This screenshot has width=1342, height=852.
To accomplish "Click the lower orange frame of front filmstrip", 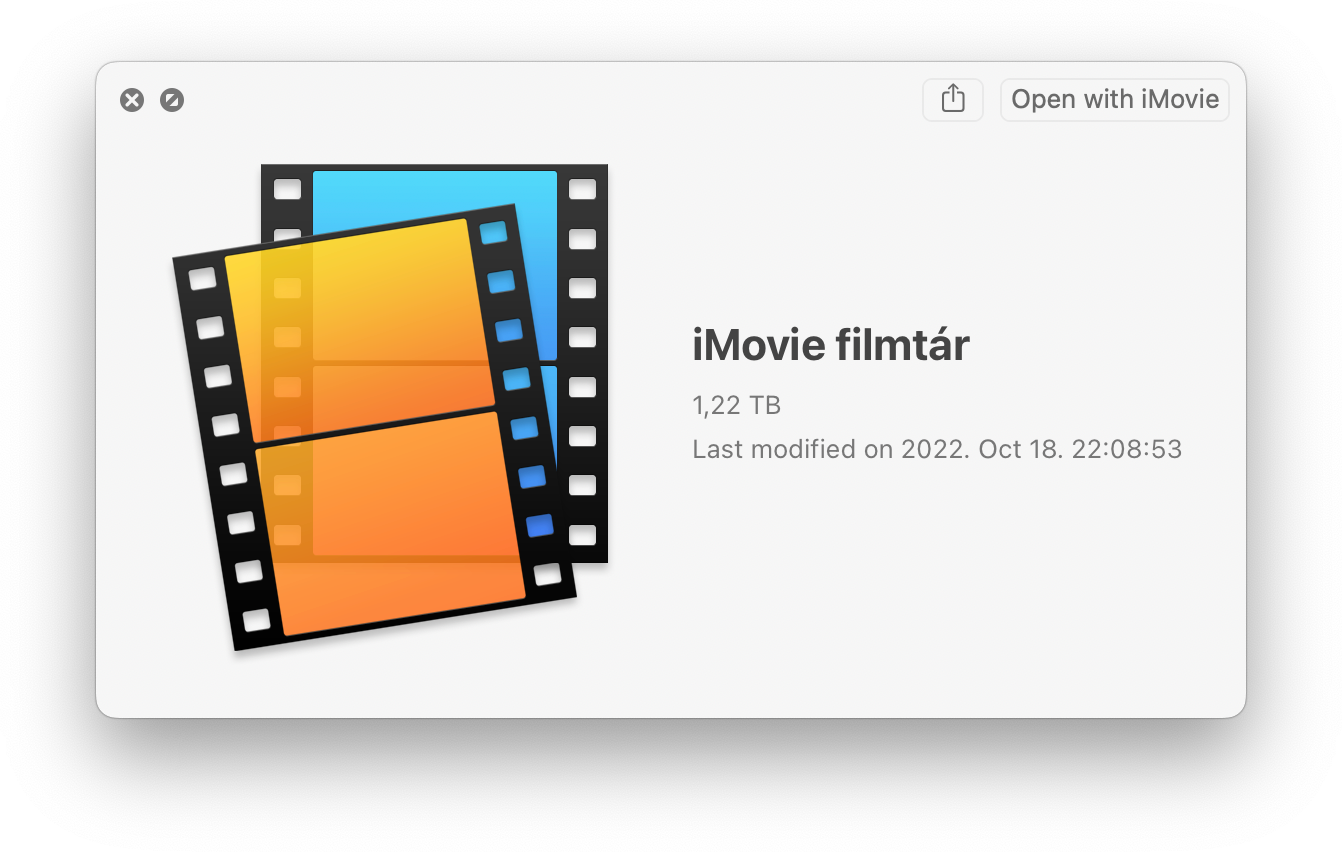I will pos(392,523).
